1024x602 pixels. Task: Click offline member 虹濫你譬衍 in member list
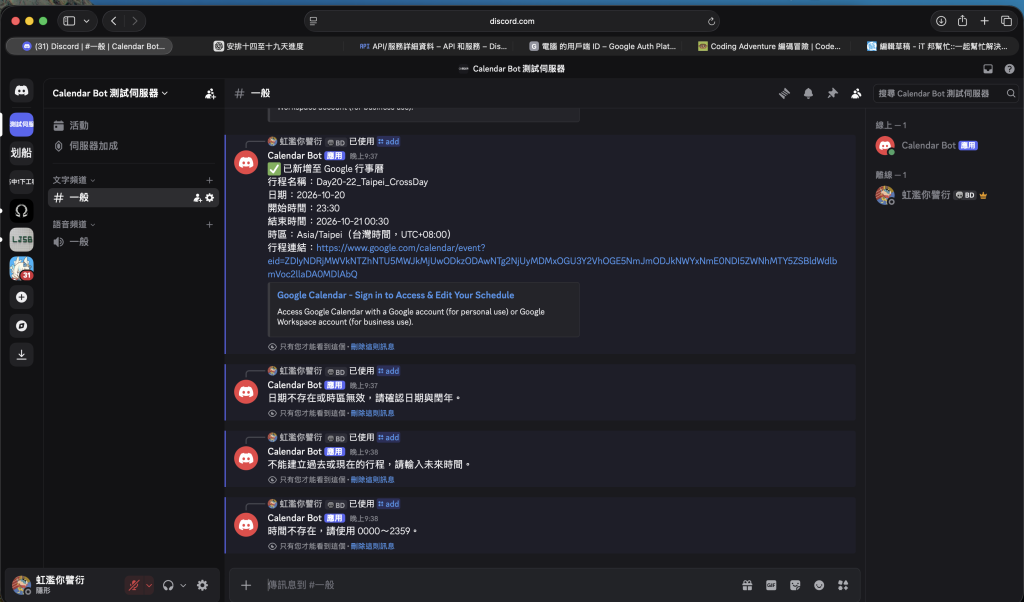[x=943, y=195]
